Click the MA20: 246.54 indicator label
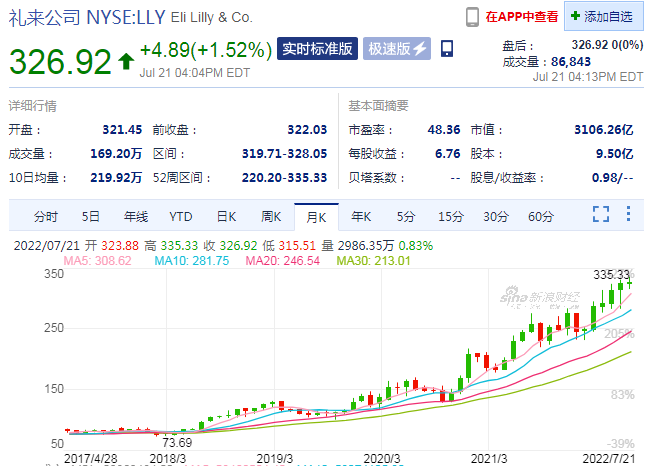This screenshot has height=466, width=655. (x=282, y=261)
